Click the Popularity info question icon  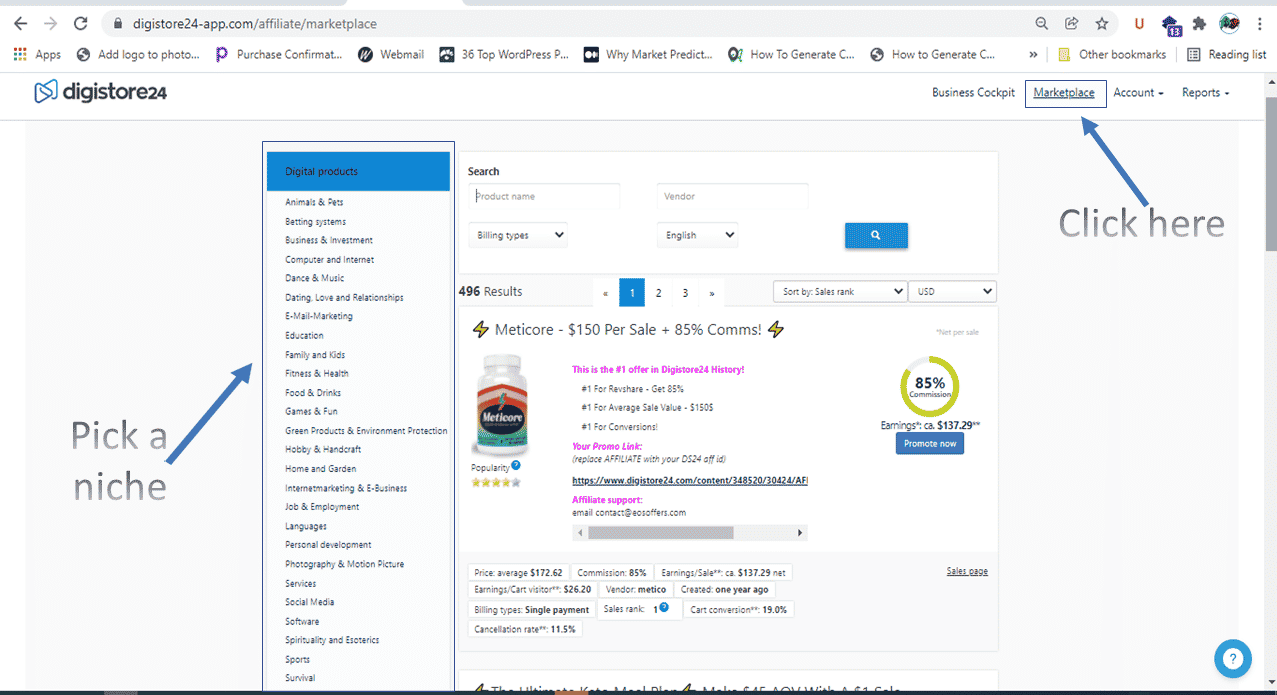pyautogui.click(x=516, y=465)
